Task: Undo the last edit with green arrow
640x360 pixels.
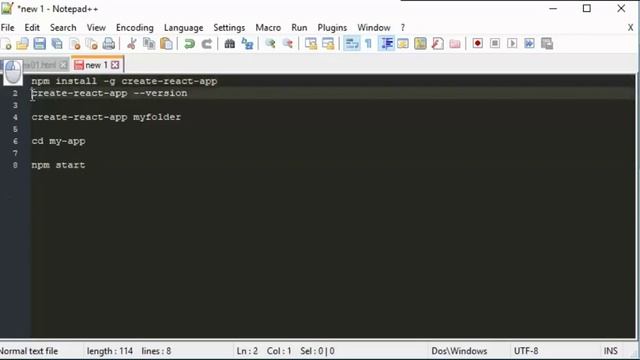Action: [189, 44]
